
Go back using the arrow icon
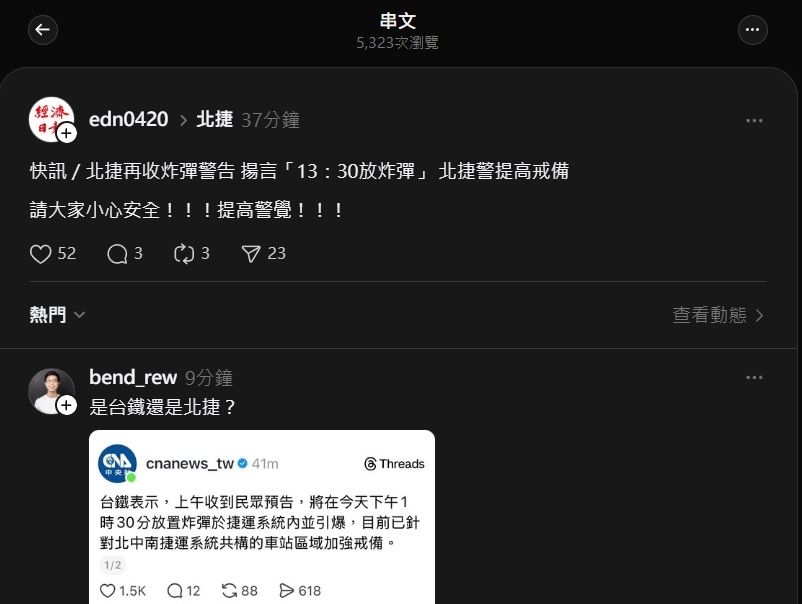[x=42, y=30]
